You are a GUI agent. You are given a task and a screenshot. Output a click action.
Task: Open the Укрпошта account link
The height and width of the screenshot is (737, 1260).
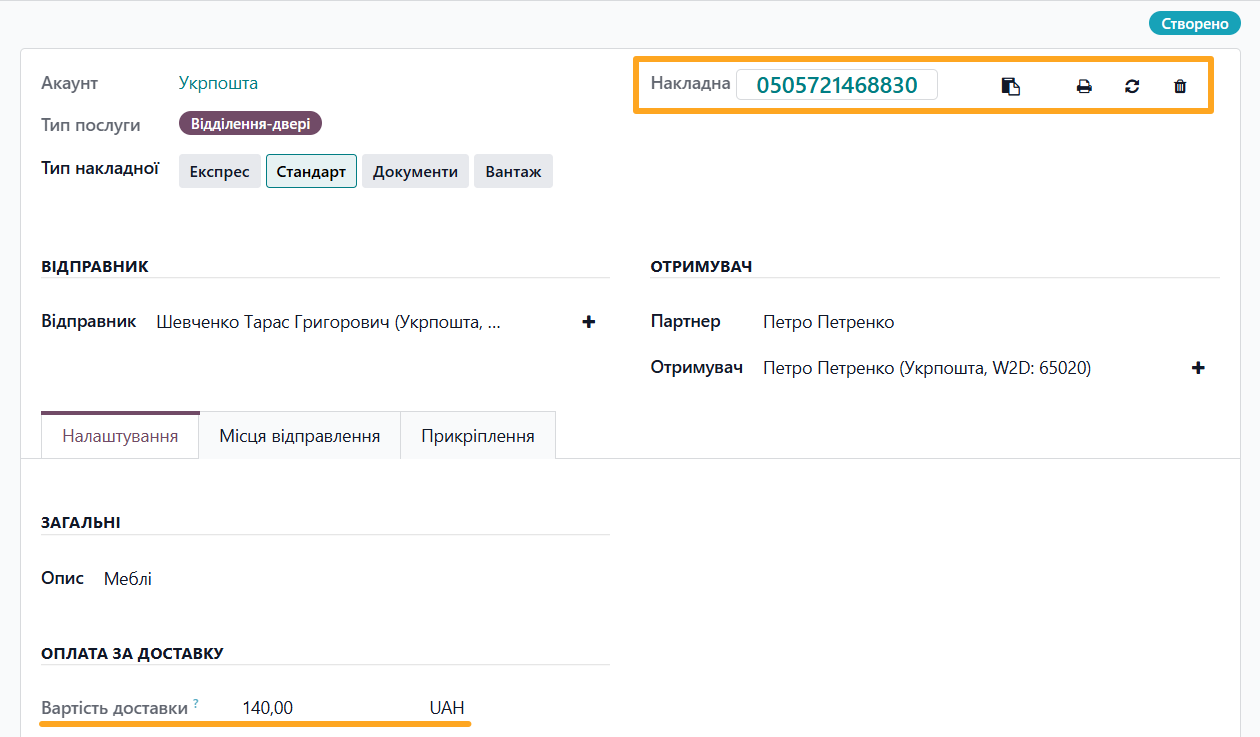click(218, 83)
